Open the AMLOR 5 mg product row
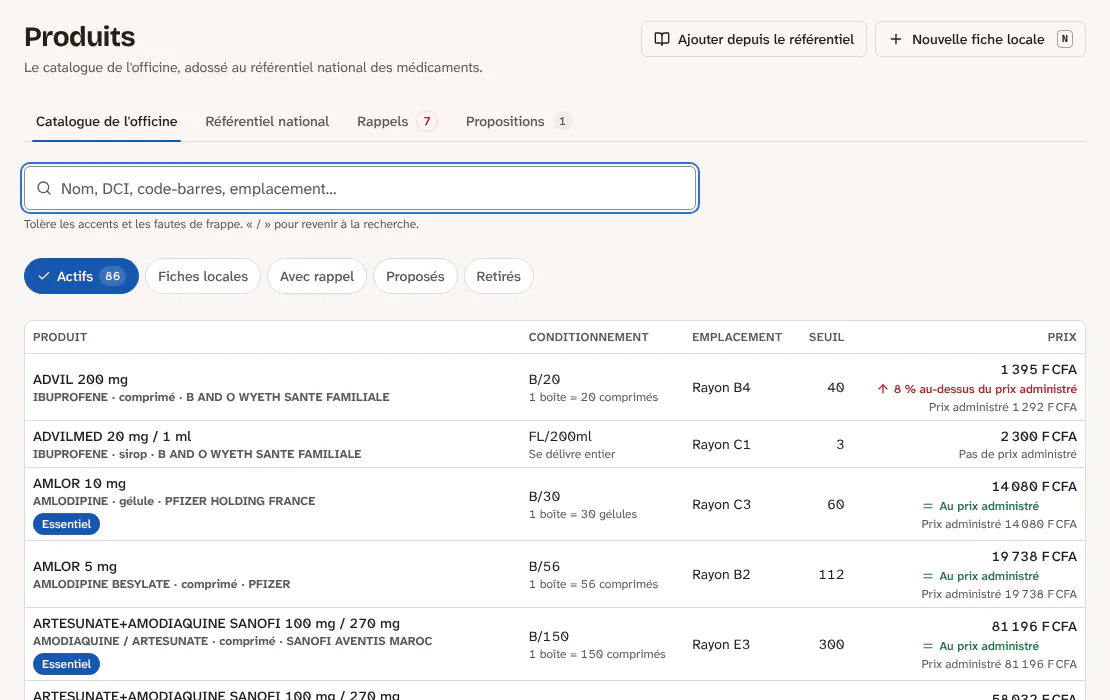The width and height of the screenshot is (1110, 700). click(x=554, y=575)
